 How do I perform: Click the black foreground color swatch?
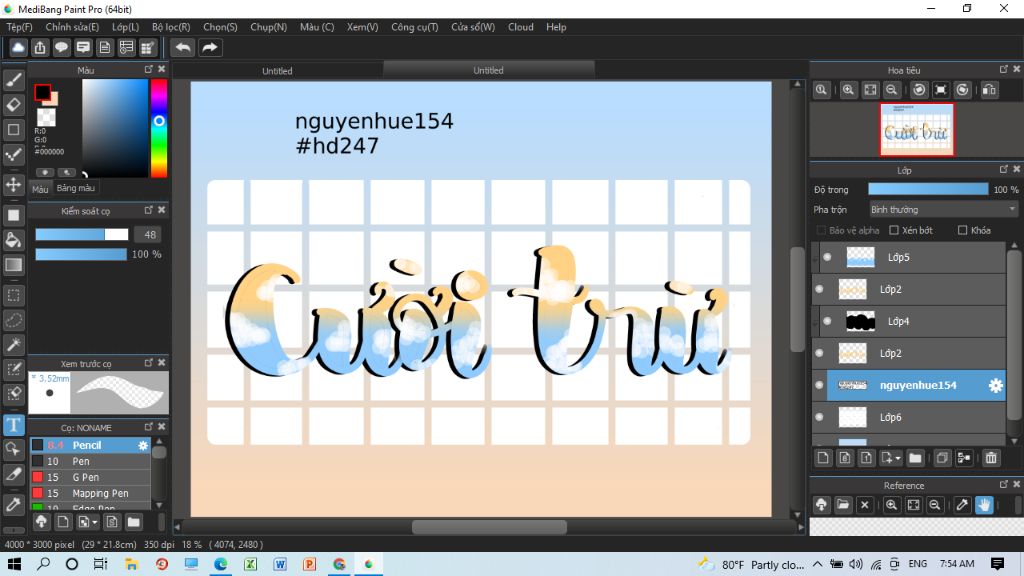[x=42, y=93]
